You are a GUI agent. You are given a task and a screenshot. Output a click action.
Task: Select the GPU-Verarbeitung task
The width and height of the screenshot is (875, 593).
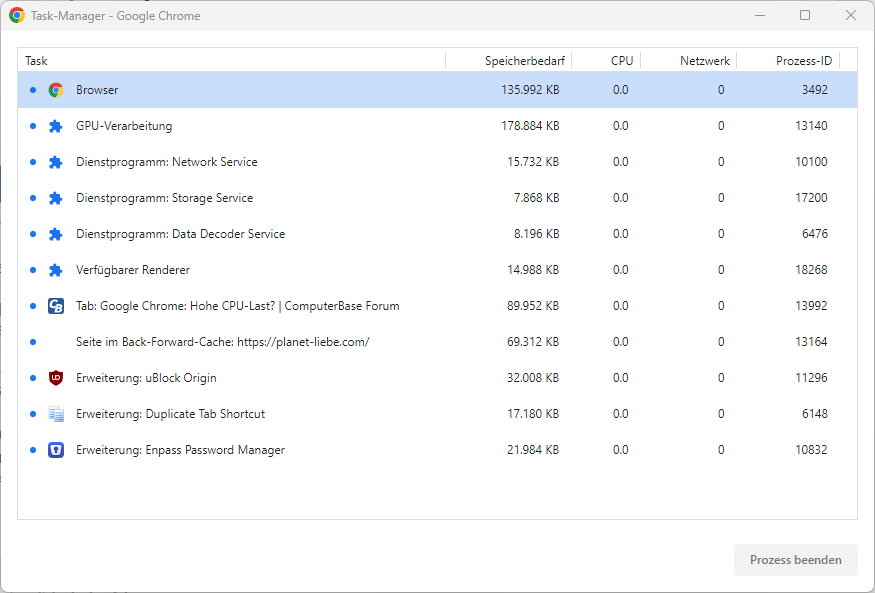438,126
